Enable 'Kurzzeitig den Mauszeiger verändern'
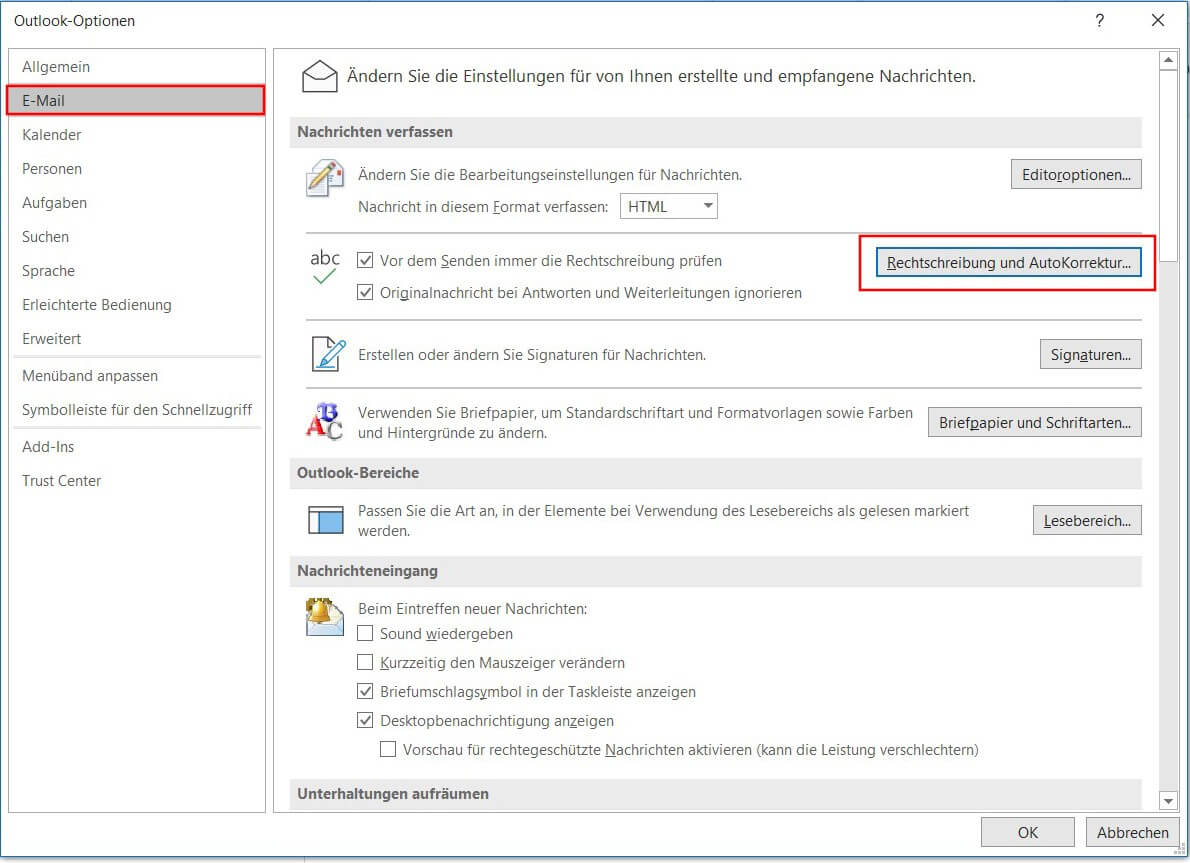This screenshot has width=1190, height=863. [x=365, y=662]
